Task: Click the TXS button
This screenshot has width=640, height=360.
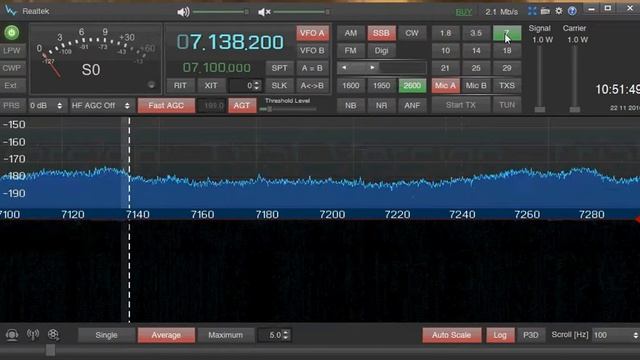Action: pos(507,85)
